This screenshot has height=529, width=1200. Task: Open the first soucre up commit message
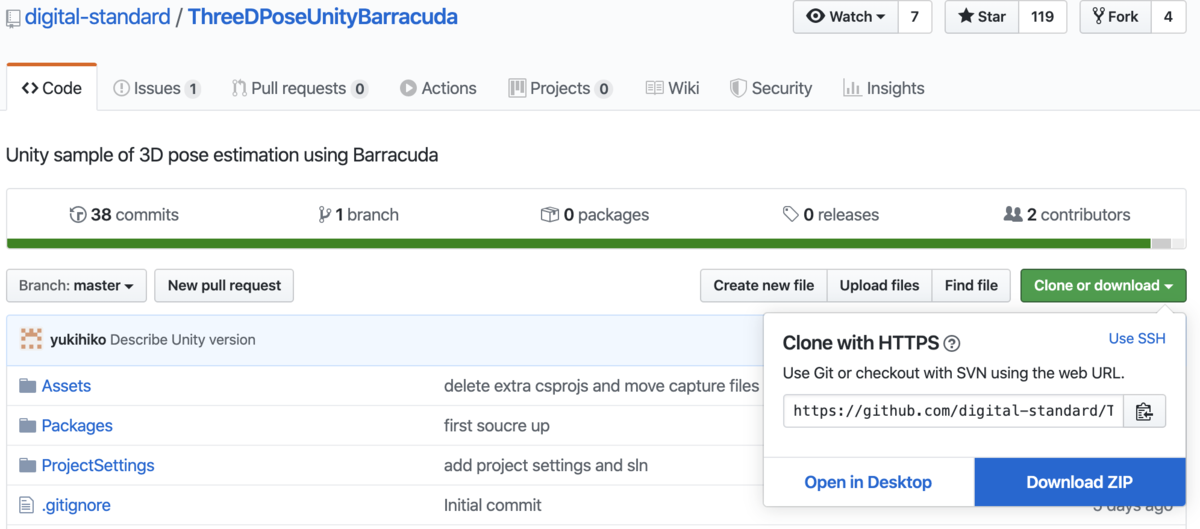[x=497, y=425]
